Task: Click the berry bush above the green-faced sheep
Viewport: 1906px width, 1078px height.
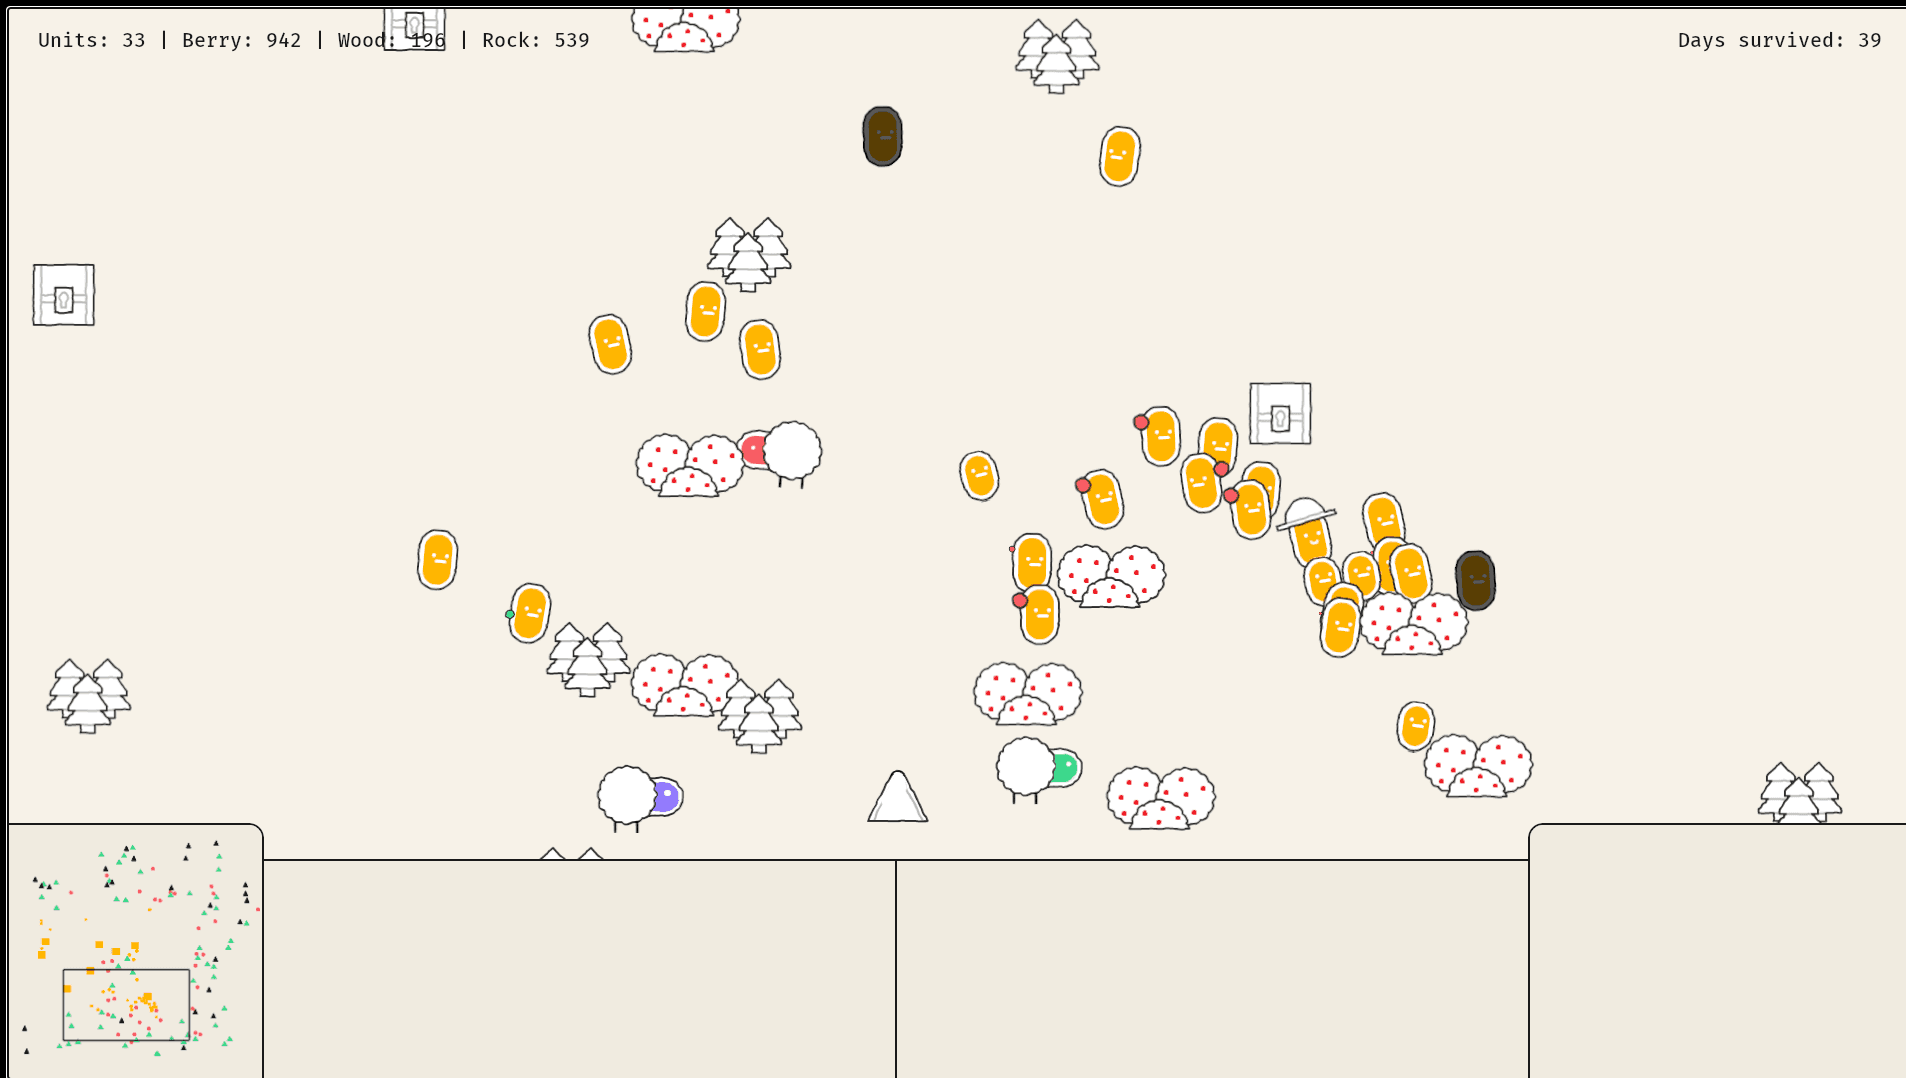Action: pos(1028,693)
